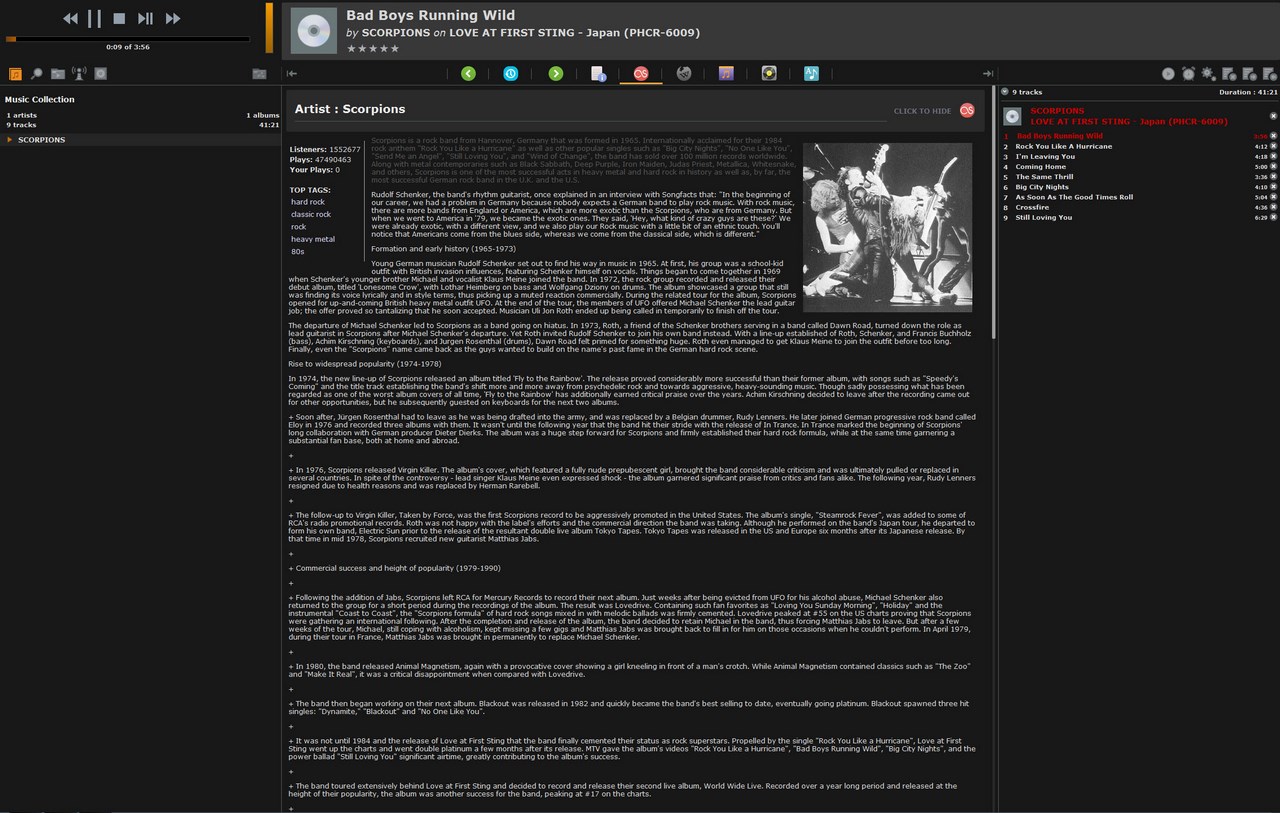This screenshot has height=813, width=1280.
Task: Collapse the left sidebar with arrow icon
Action: (292, 73)
